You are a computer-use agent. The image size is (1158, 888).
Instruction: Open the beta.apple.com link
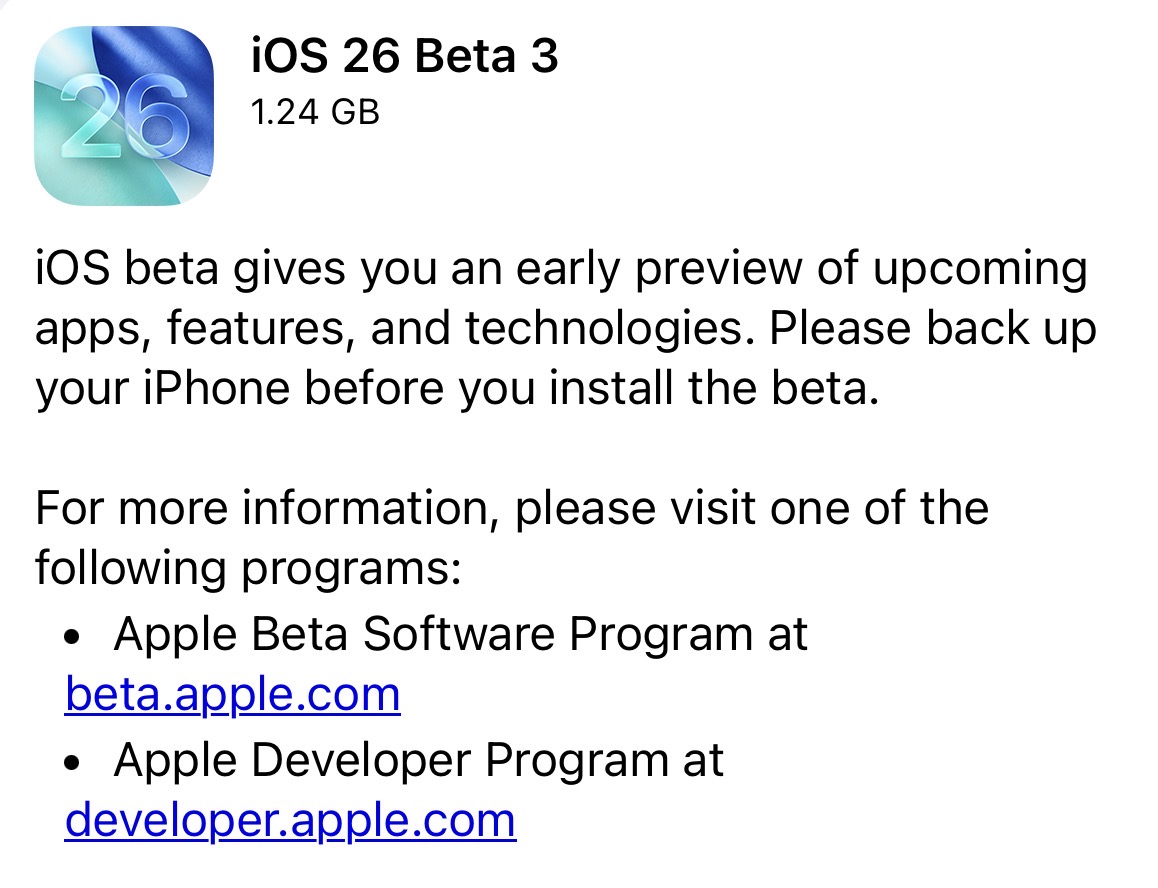(232, 693)
